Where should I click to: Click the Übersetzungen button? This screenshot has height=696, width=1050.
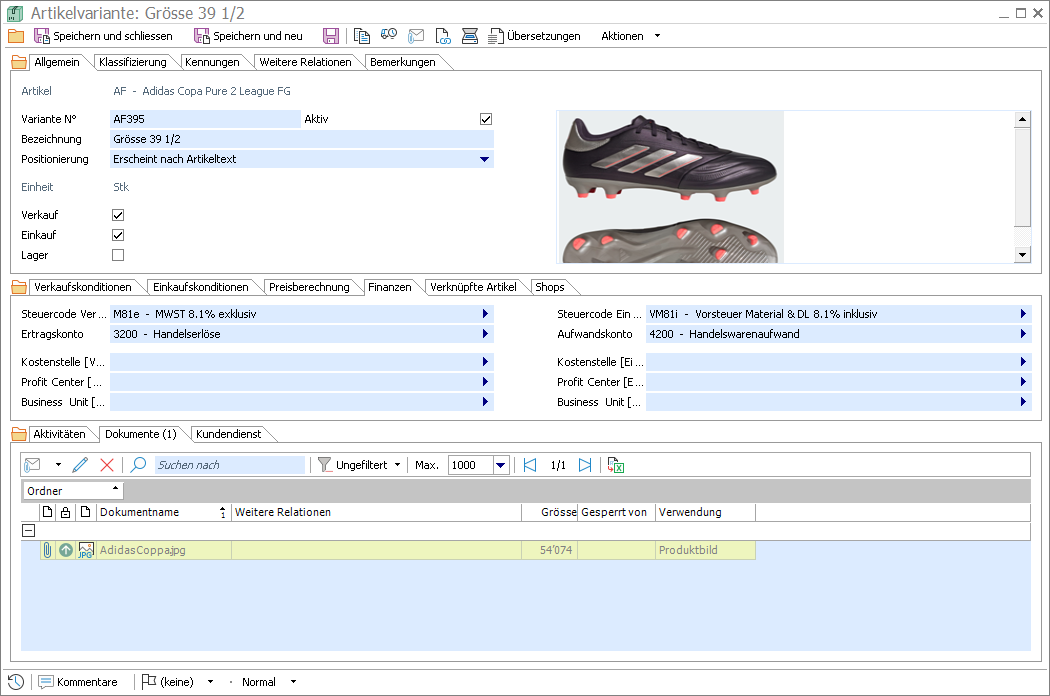[x=534, y=36]
